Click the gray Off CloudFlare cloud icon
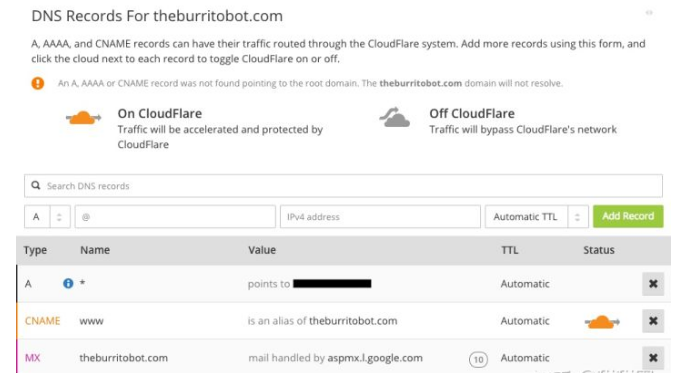The image size is (689, 373). tap(394, 117)
